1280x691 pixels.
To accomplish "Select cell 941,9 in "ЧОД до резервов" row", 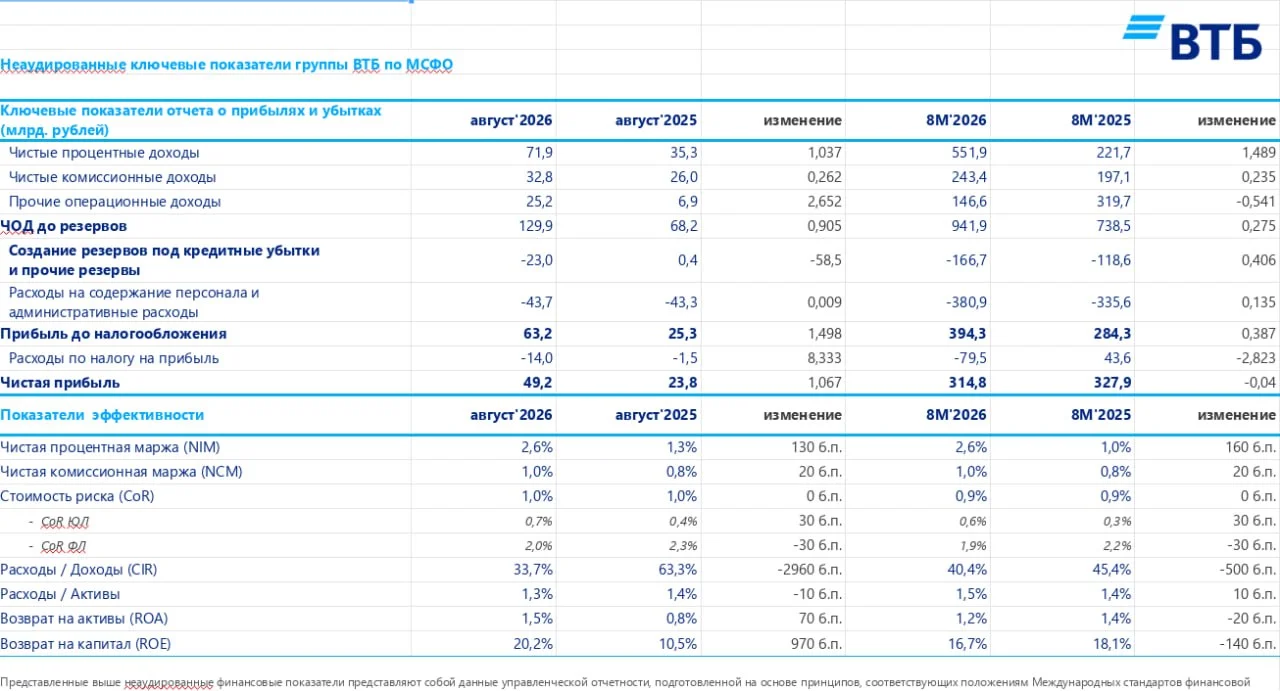I will coord(967,226).
